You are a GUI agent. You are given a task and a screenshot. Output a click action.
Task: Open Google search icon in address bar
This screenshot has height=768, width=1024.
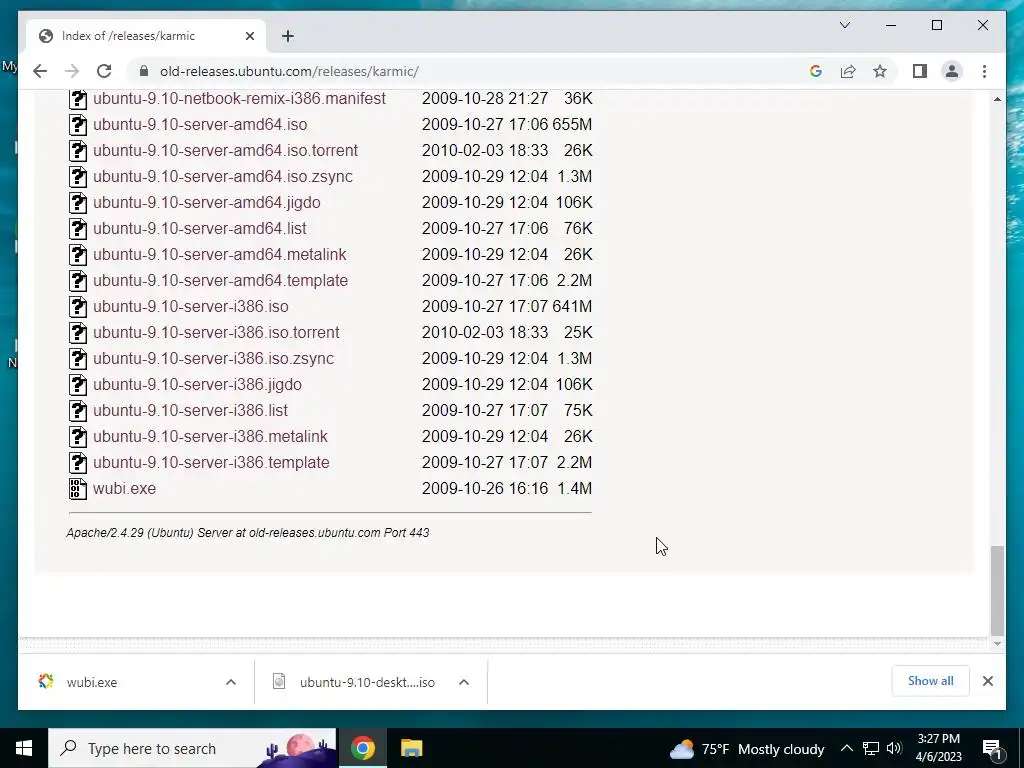click(815, 71)
